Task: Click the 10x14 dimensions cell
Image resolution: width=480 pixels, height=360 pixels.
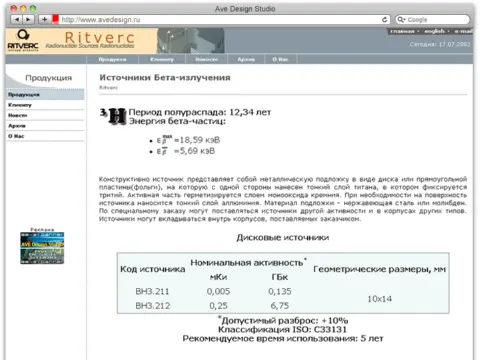Action: [379, 299]
